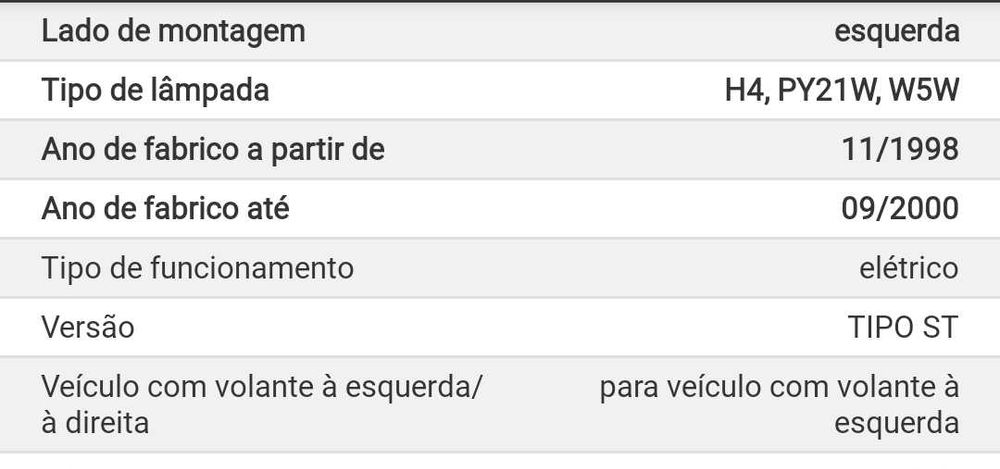Image resolution: width=1000 pixels, height=469 pixels.
Task: Select the '09/2000' end date value
Action: pos(900,209)
